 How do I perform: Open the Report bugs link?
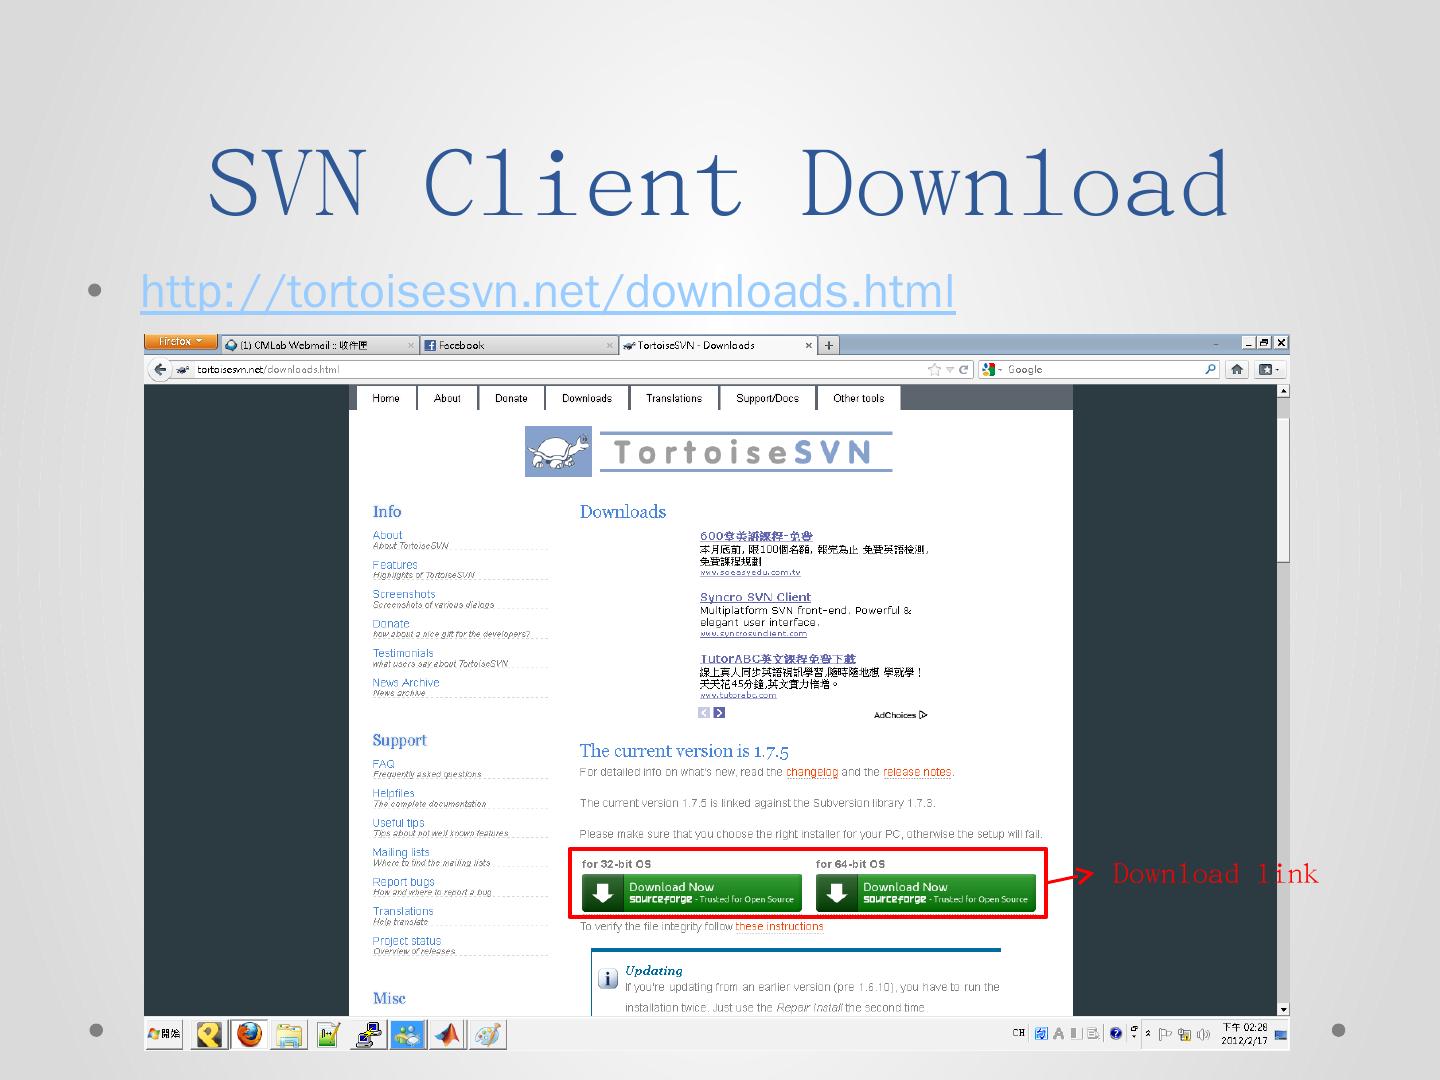(x=404, y=882)
